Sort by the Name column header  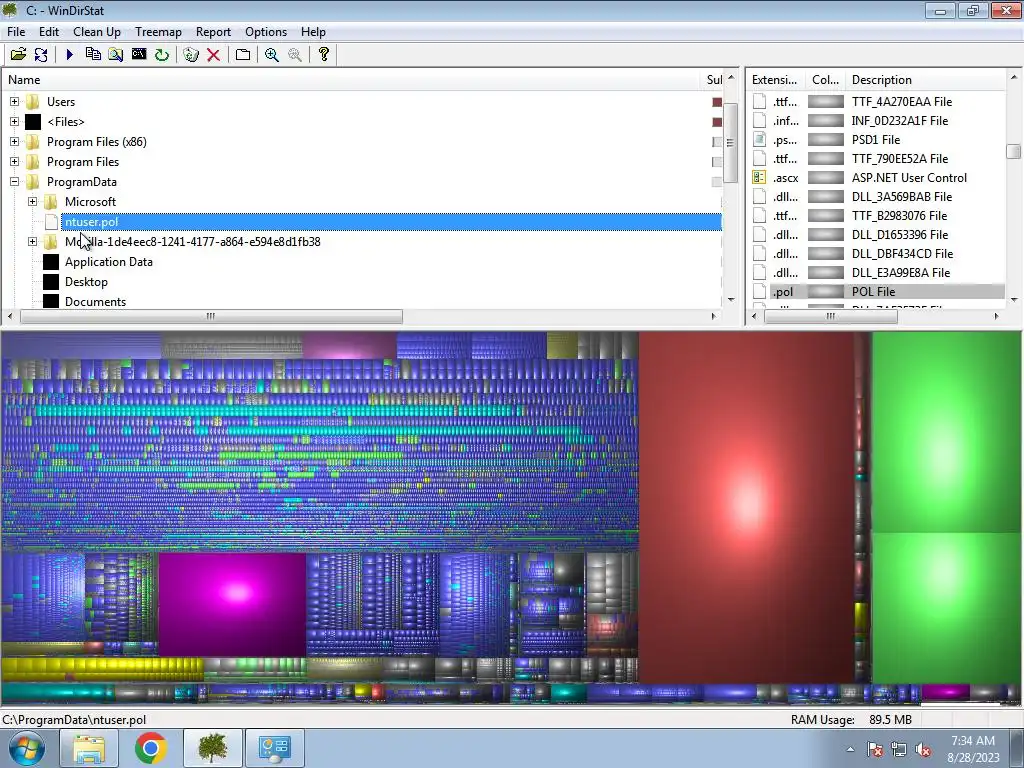351,80
